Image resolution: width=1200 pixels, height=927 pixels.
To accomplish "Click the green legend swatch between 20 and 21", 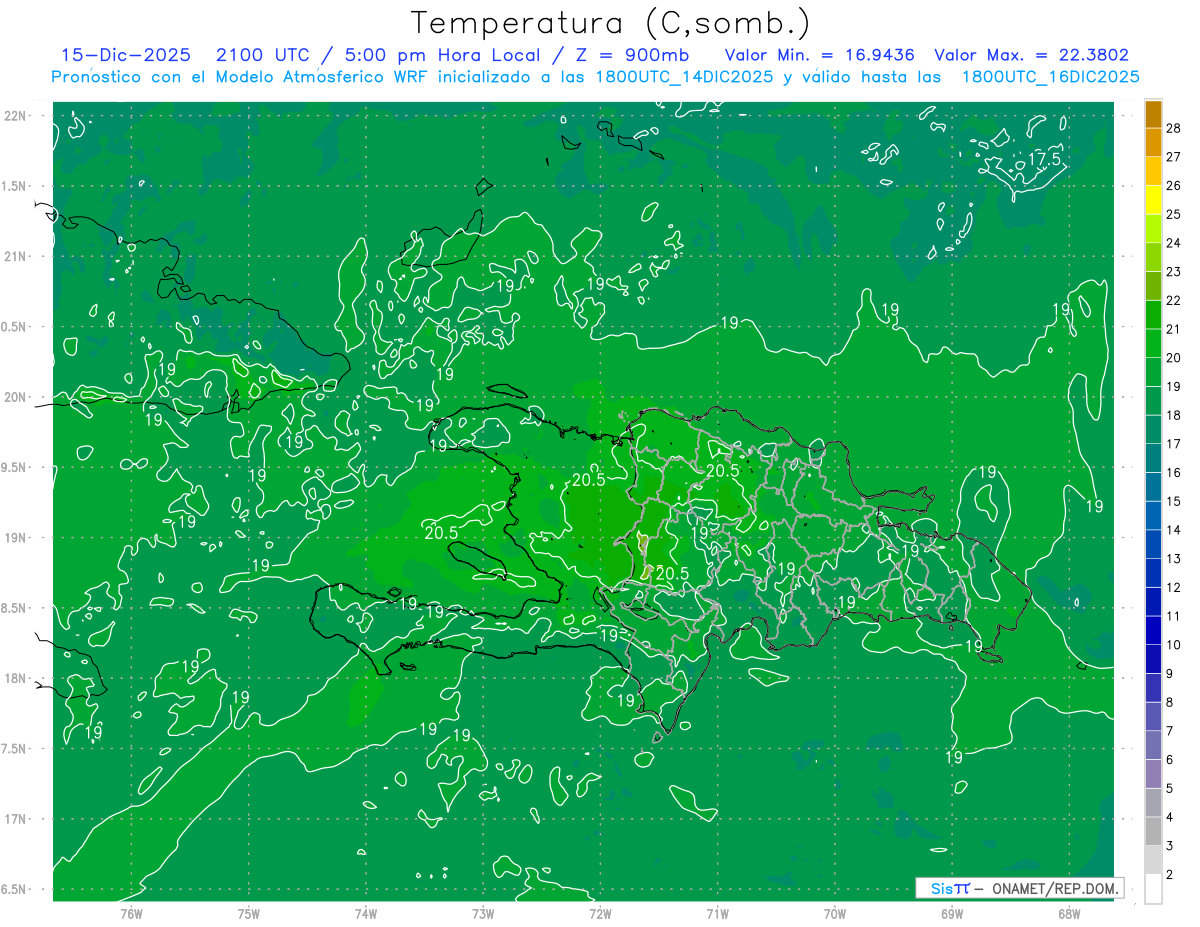I will pos(1154,343).
